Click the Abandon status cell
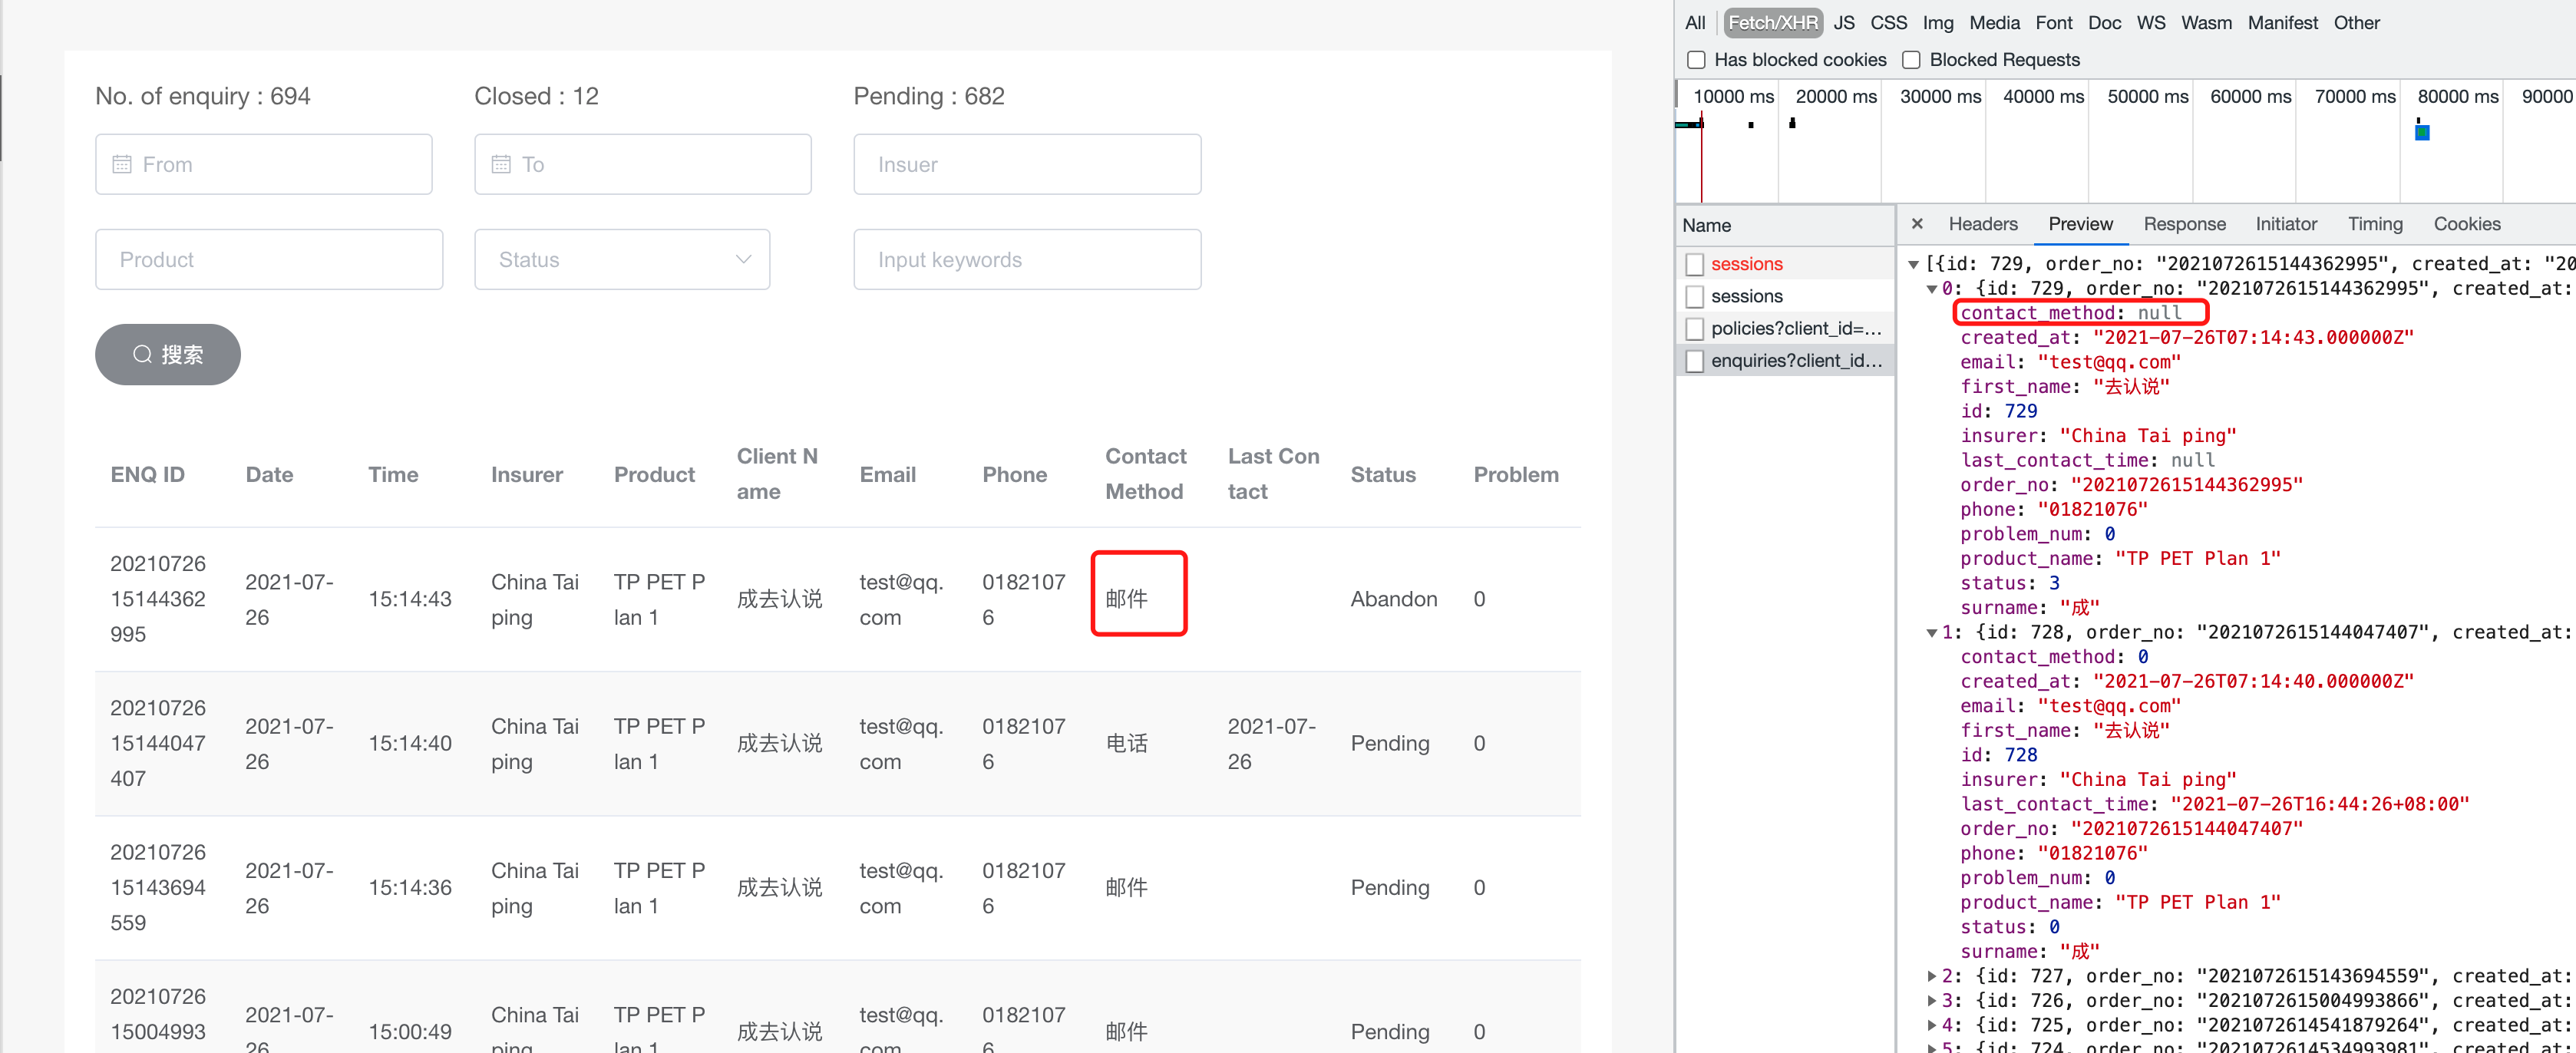Viewport: 2576px width, 1053px height. [x=1394, y=599]
